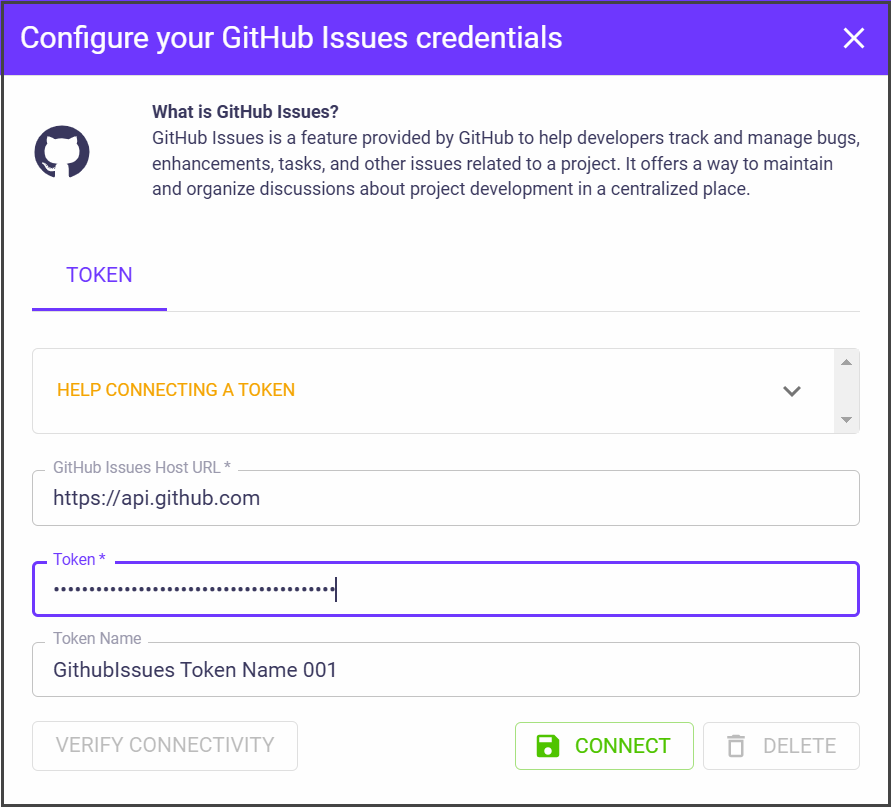The width and height of the screenshot is (891, 808).
Task: Click the chevron arrow in help panel
Action: (x=792, y=391)
